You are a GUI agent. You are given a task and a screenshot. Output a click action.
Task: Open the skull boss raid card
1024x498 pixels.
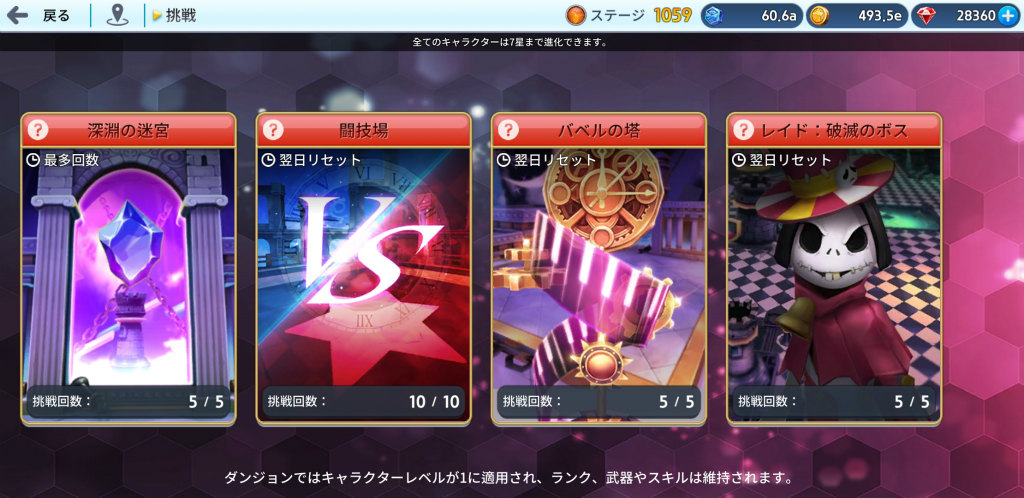[x=834, y=269]
